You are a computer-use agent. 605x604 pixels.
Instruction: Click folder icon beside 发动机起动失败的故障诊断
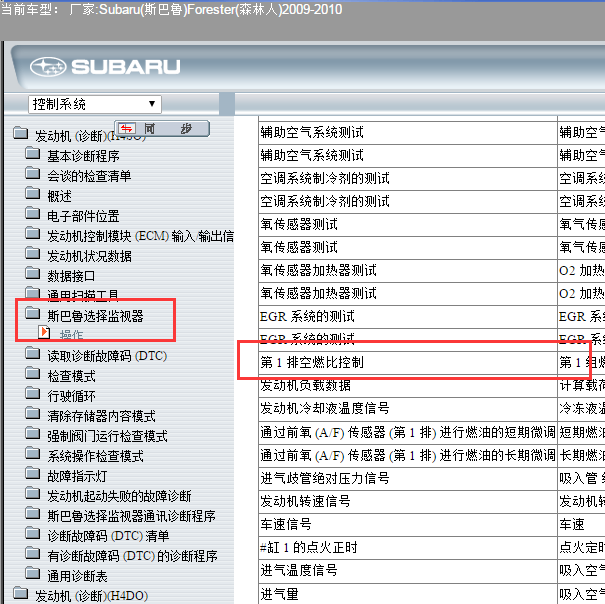point(33,494)
